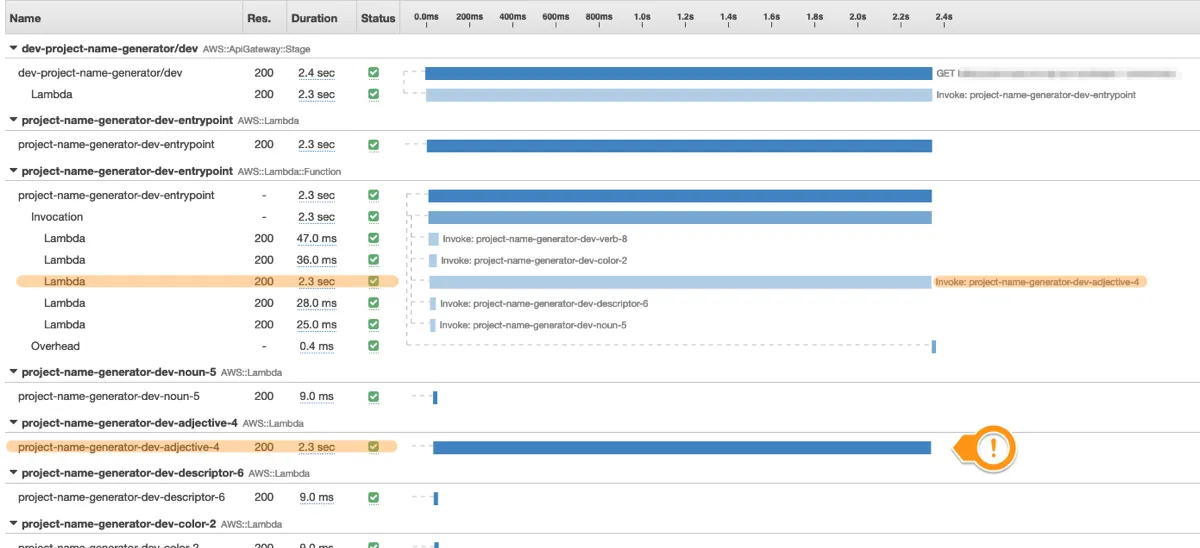Image resolution: width=1200 pixels, height=548 pixels.
Task: Collapse the project-name-generator-dev-descriptor-6 group
Action: point(13,473)
